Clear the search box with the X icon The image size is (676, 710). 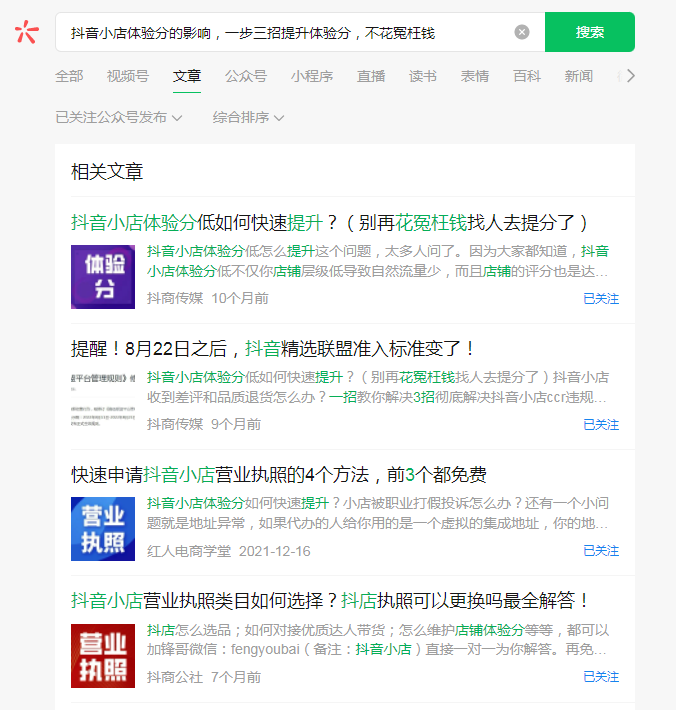[x=522, y=32]
